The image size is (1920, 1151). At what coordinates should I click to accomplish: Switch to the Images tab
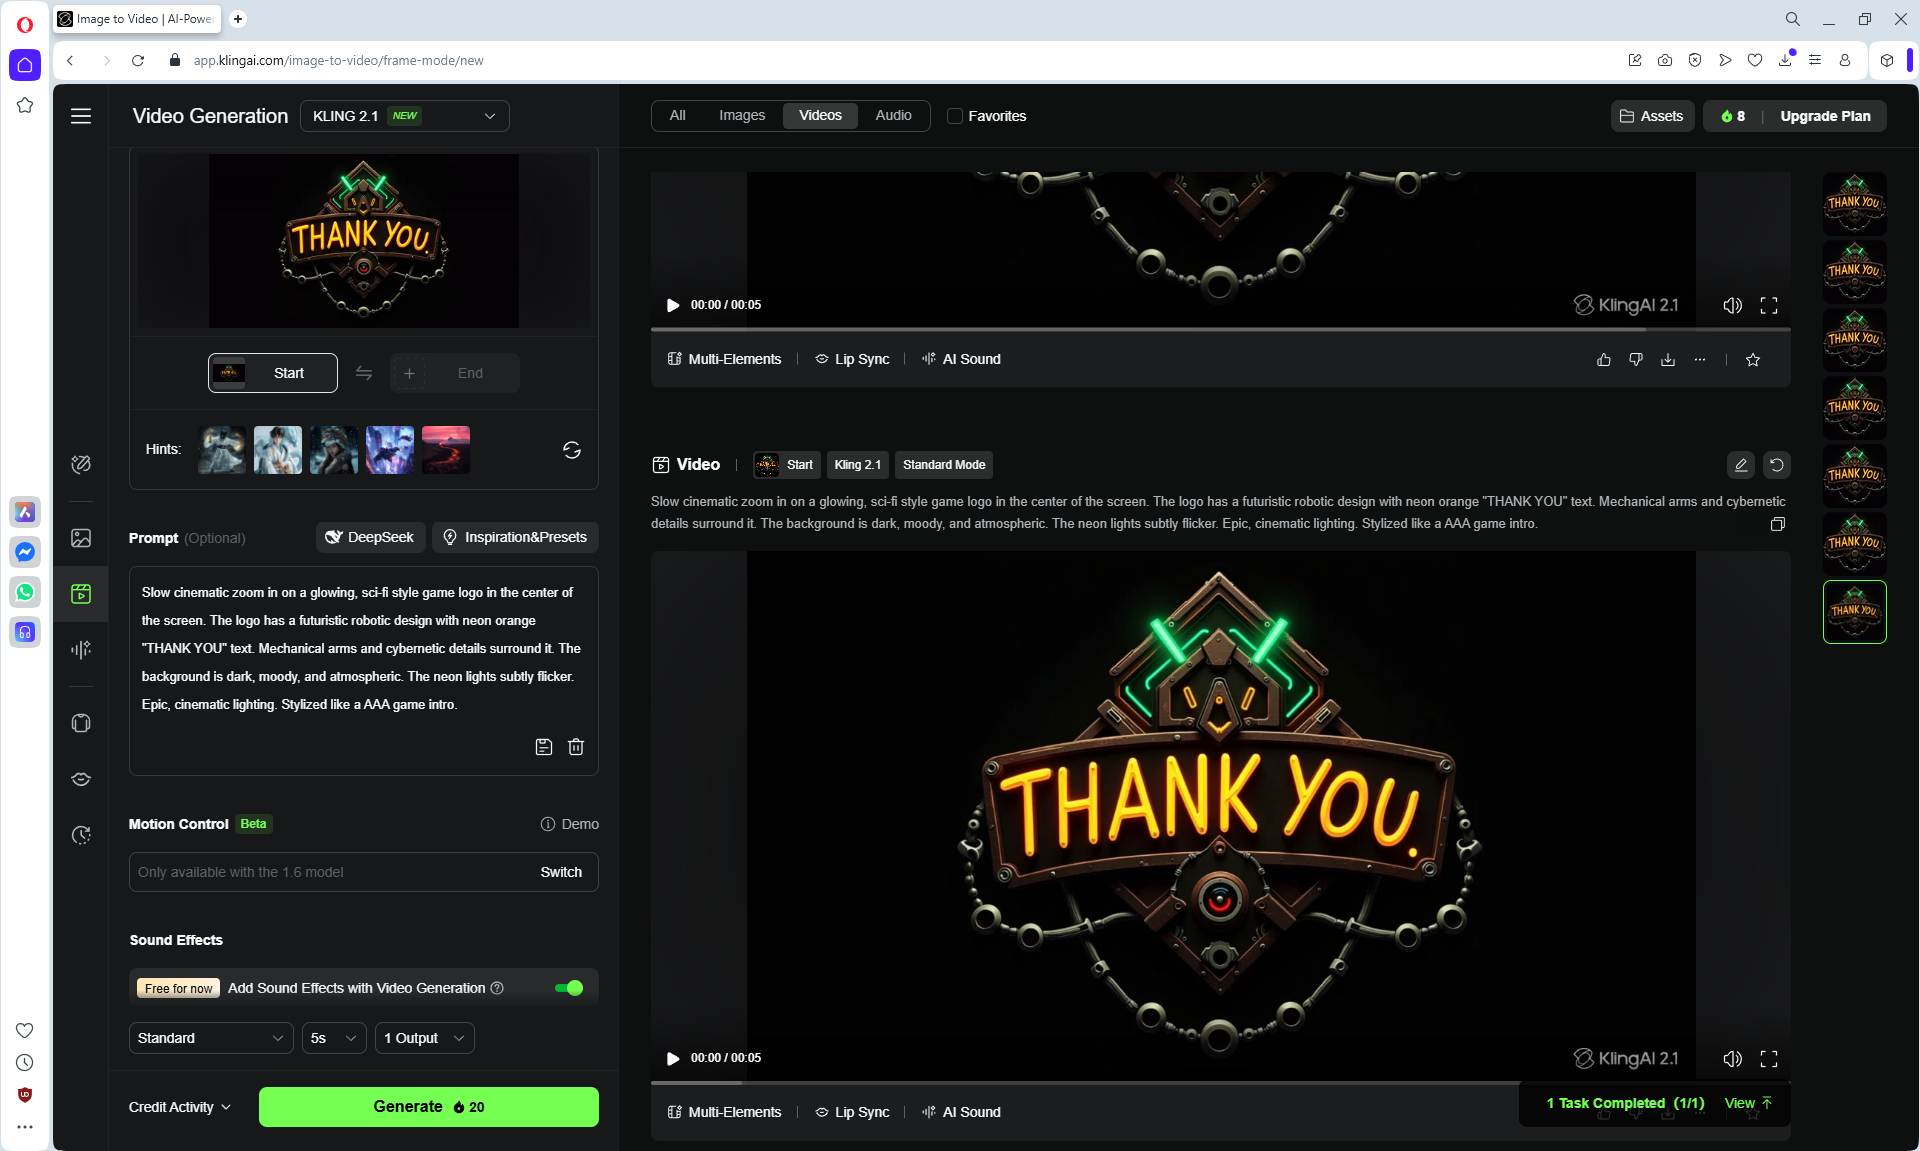coord(741,116)
